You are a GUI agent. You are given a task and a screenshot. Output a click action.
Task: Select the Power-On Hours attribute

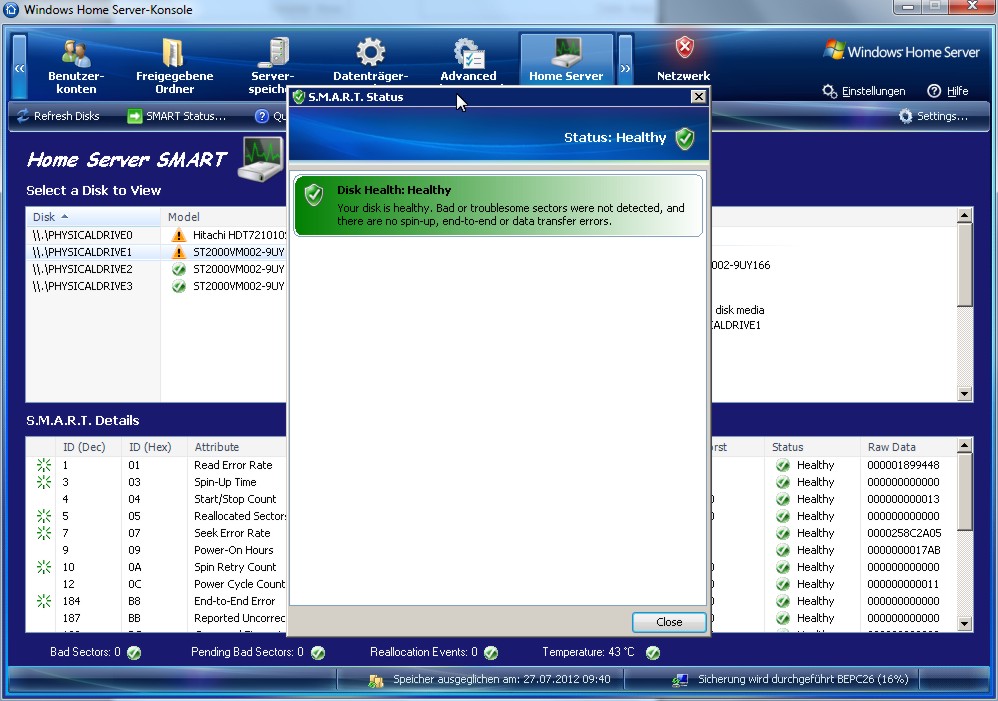point(234,550)
